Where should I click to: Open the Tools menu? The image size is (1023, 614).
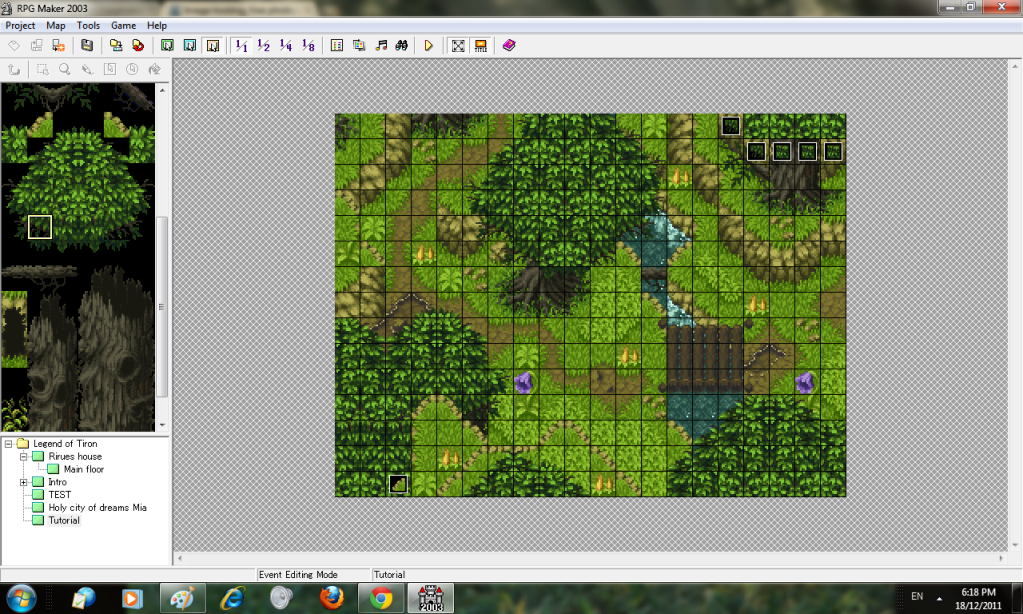tap(88, 25)
